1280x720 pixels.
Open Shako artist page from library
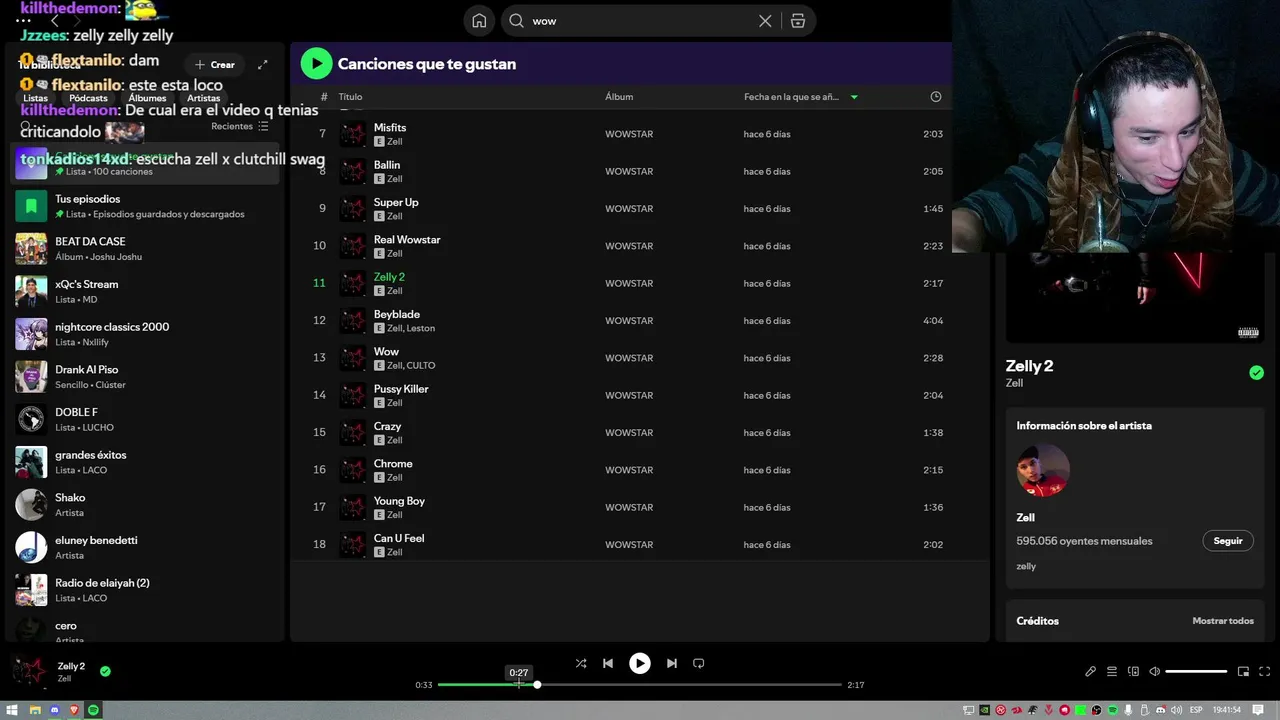coord(145,505)
